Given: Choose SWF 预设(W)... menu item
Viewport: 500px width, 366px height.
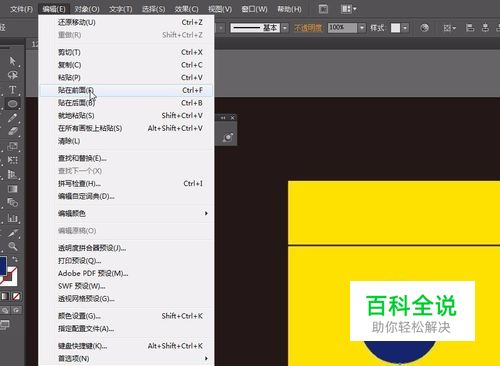Looking at the screenshot, I should [x=126, y=286].
